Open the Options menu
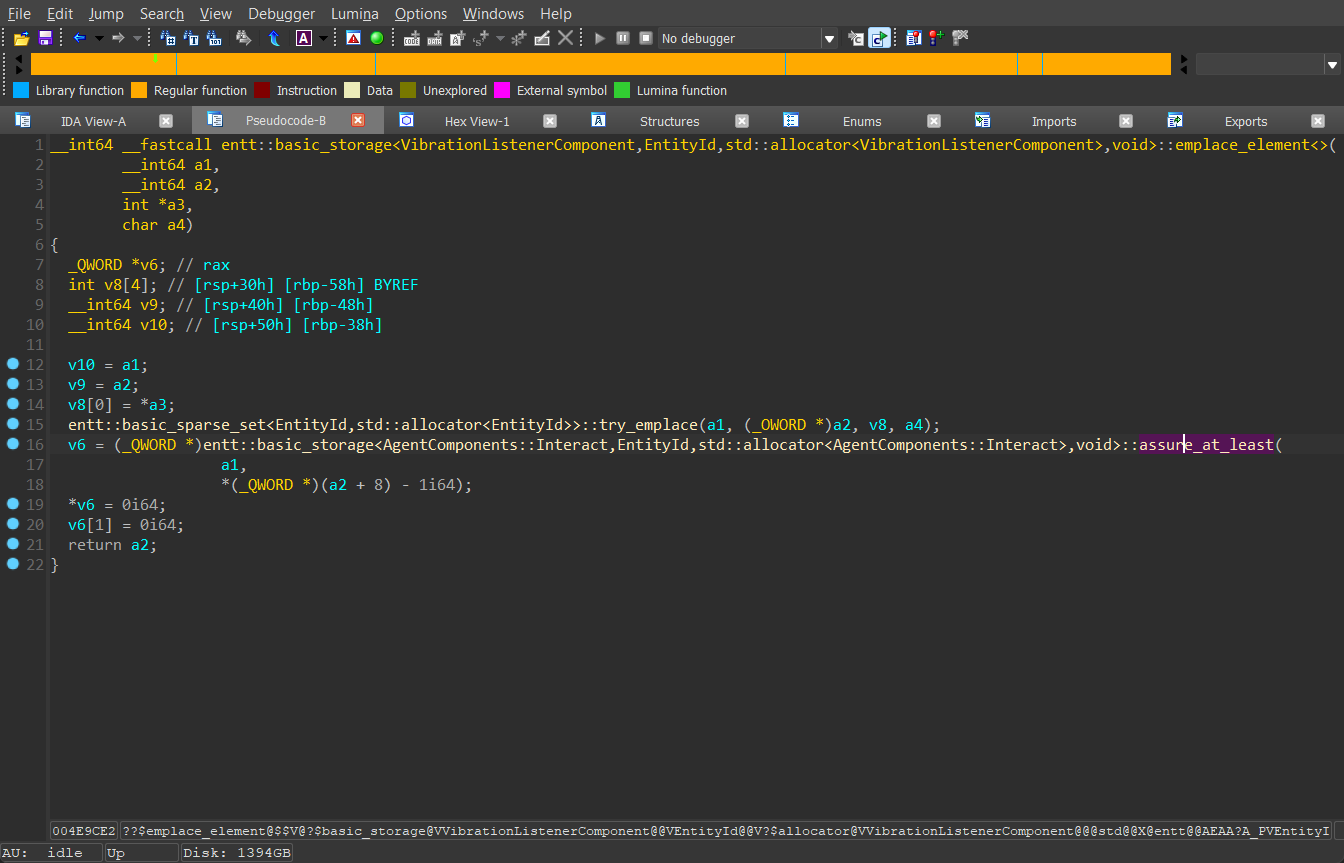The height and width of the screenshot is (863, 1344). [x=421, y=14]
